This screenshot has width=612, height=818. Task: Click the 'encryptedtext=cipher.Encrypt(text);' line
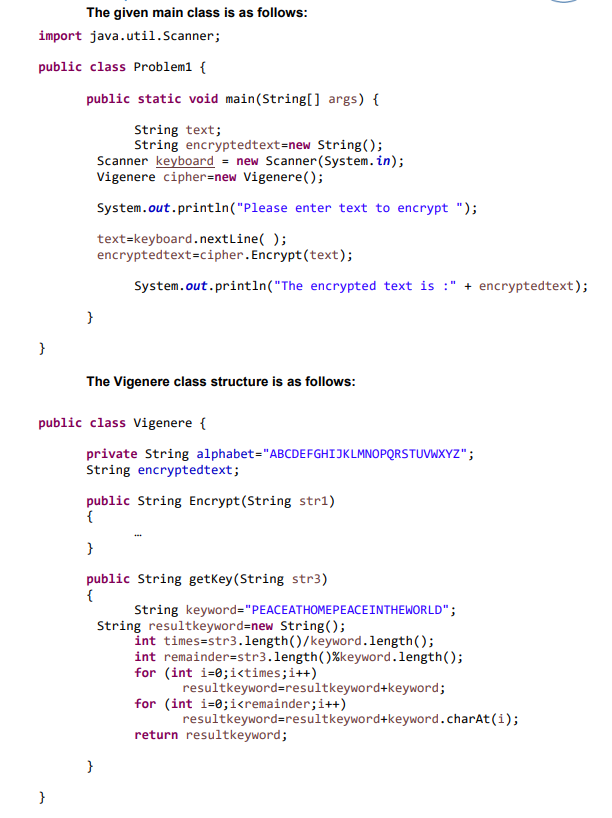(225, 255)
